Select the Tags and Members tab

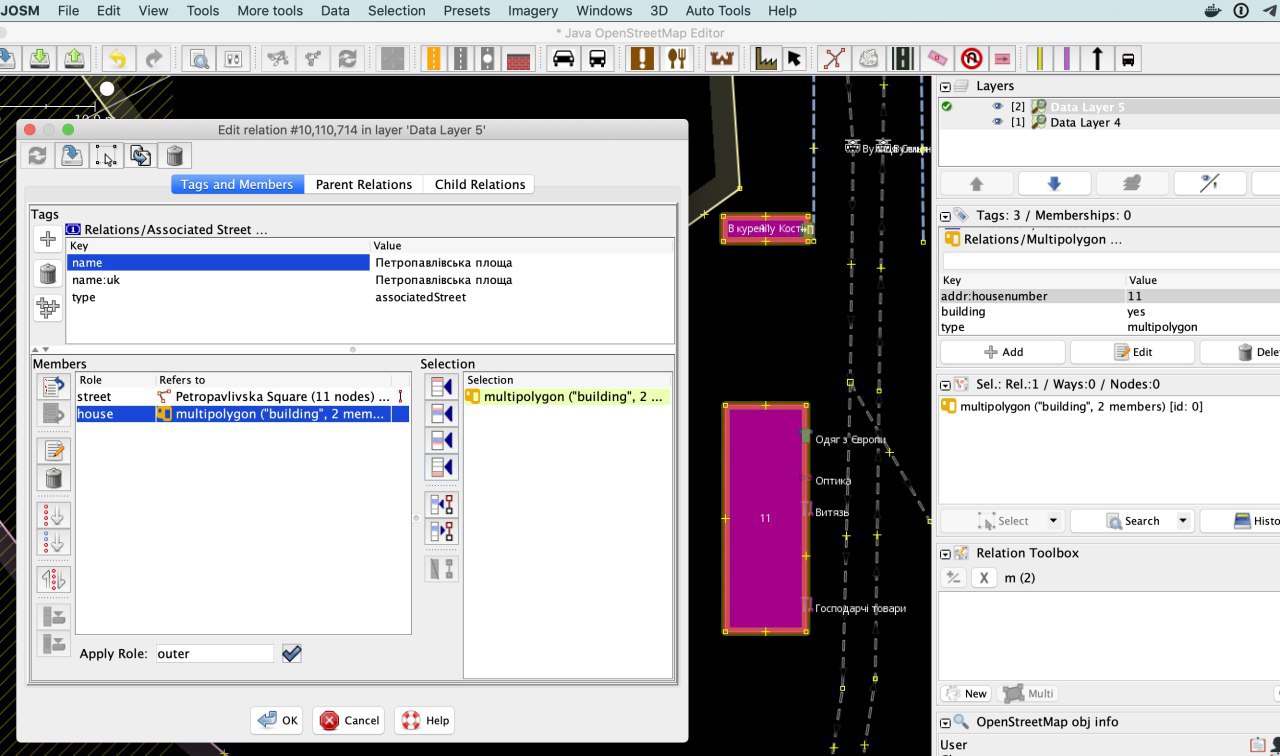click(237, 184)
